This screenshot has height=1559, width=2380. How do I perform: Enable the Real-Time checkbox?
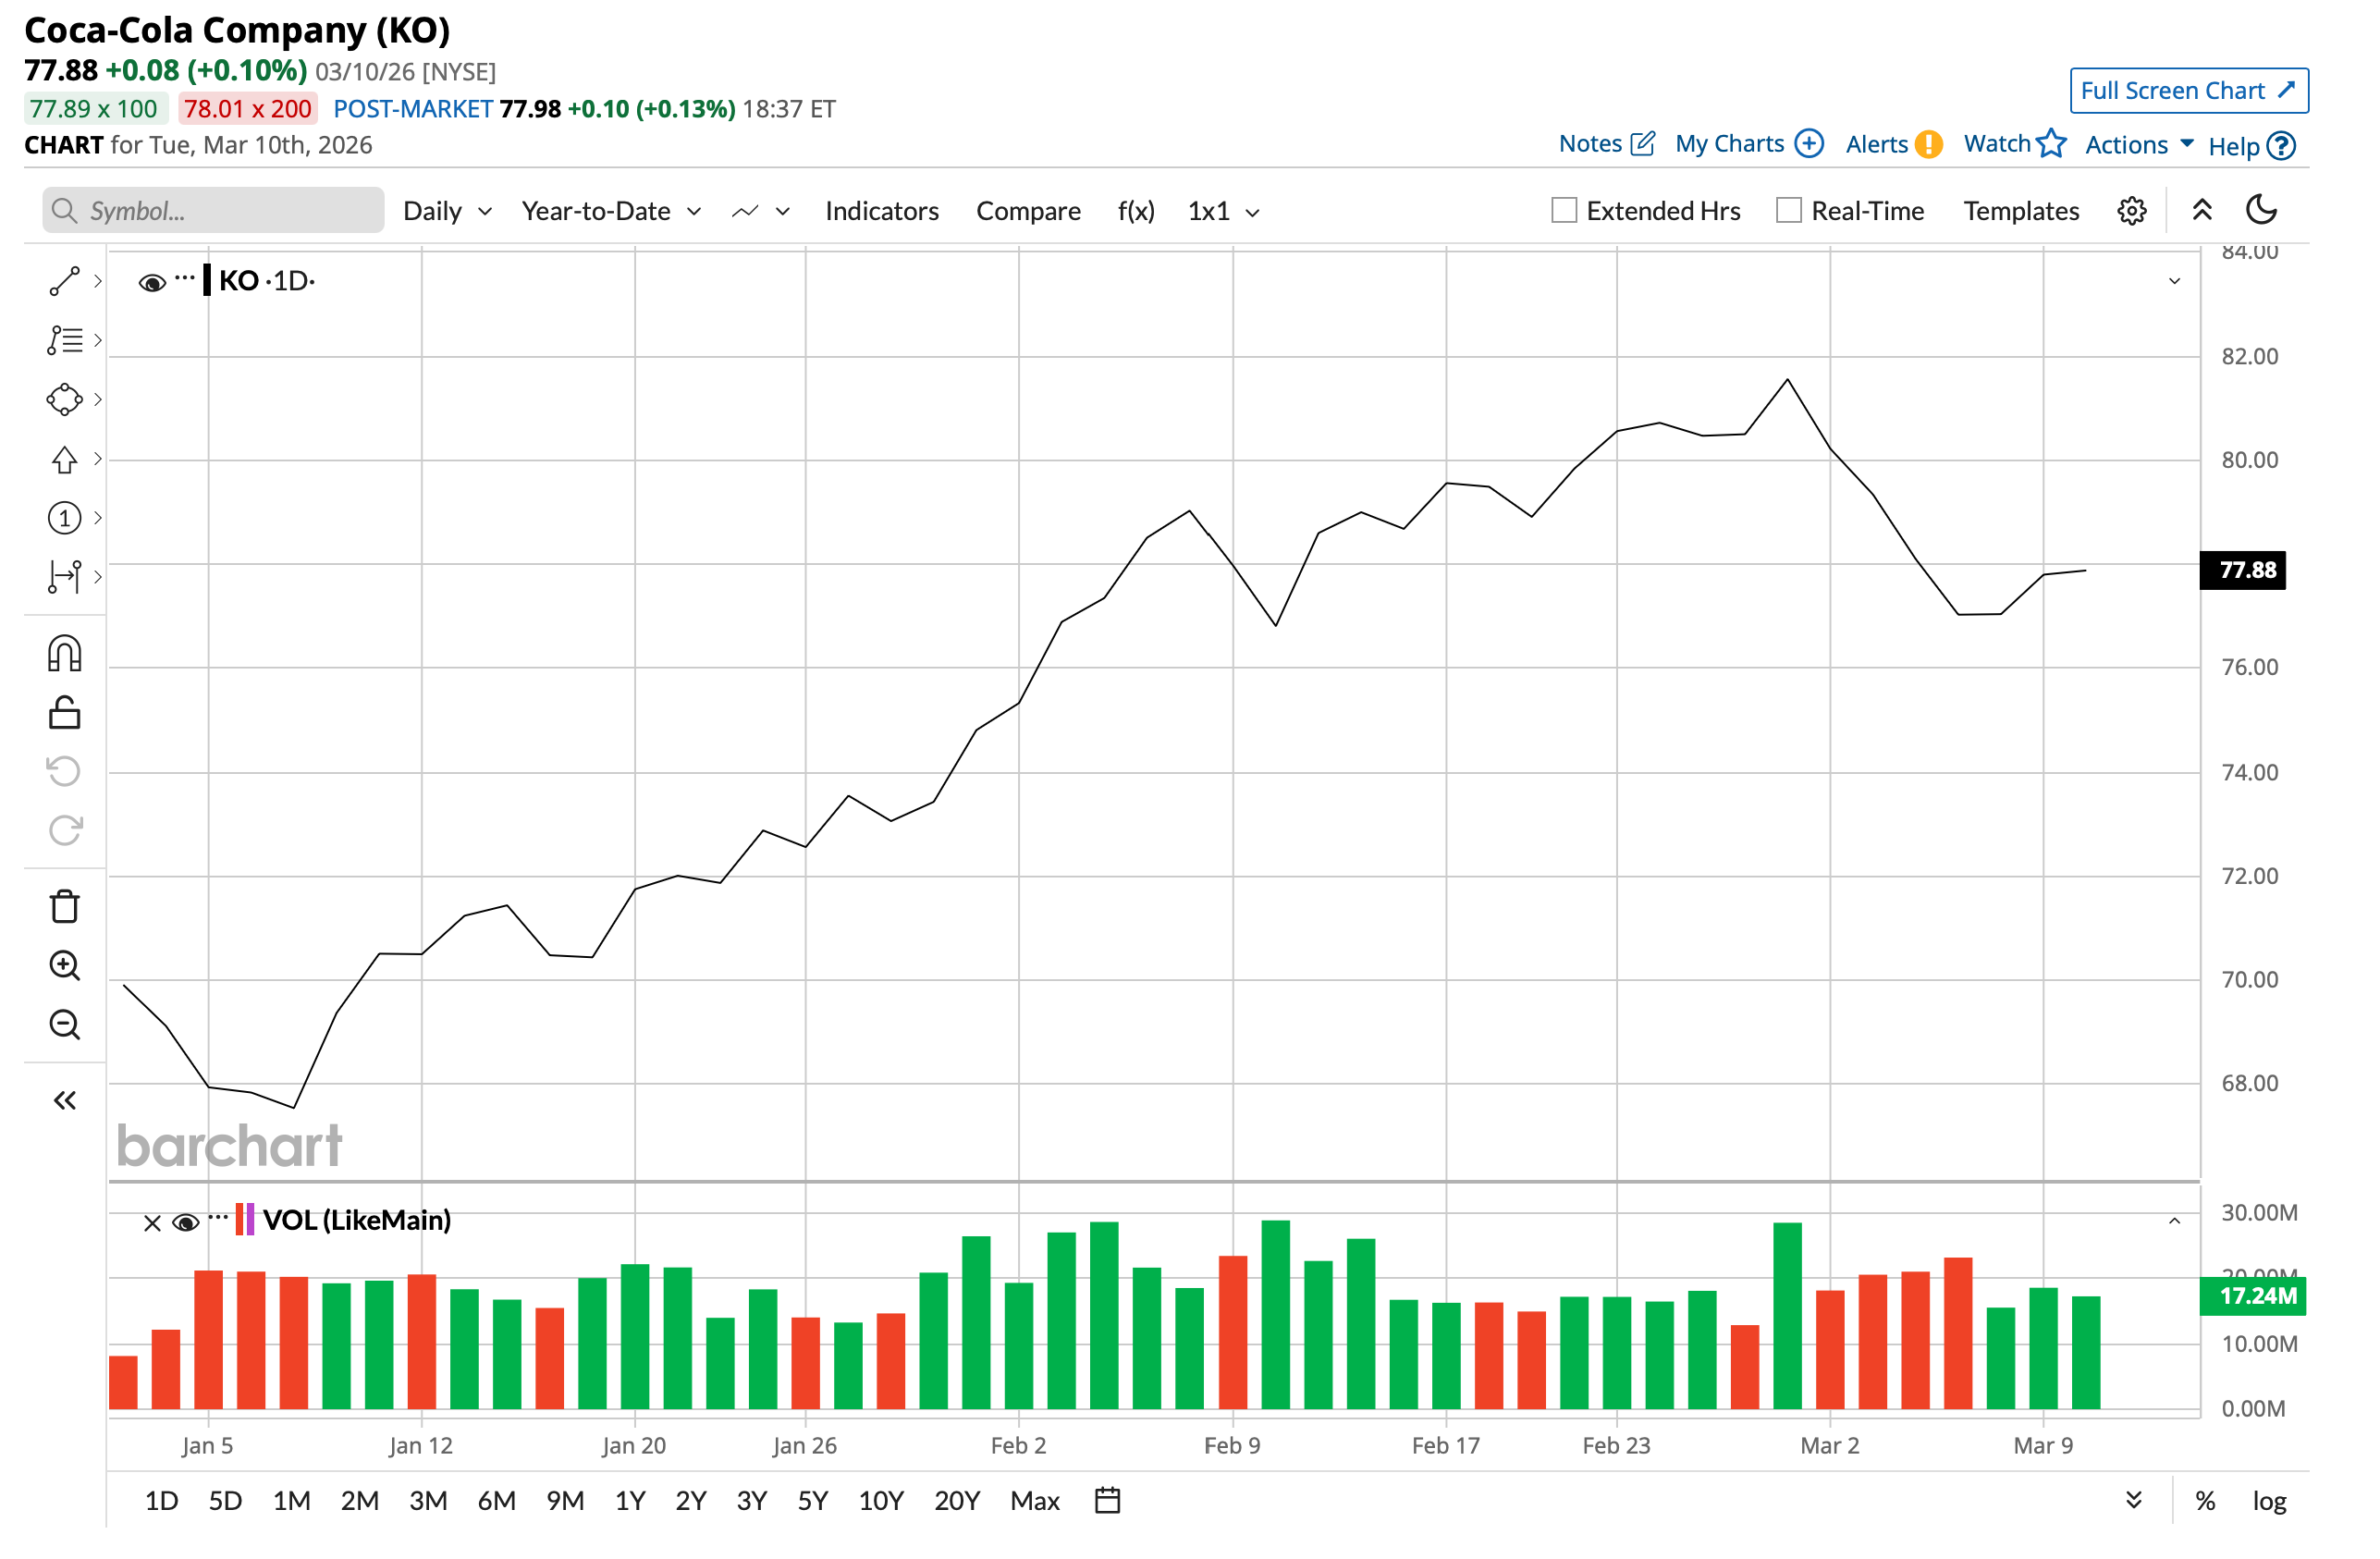pos(1790,211)
